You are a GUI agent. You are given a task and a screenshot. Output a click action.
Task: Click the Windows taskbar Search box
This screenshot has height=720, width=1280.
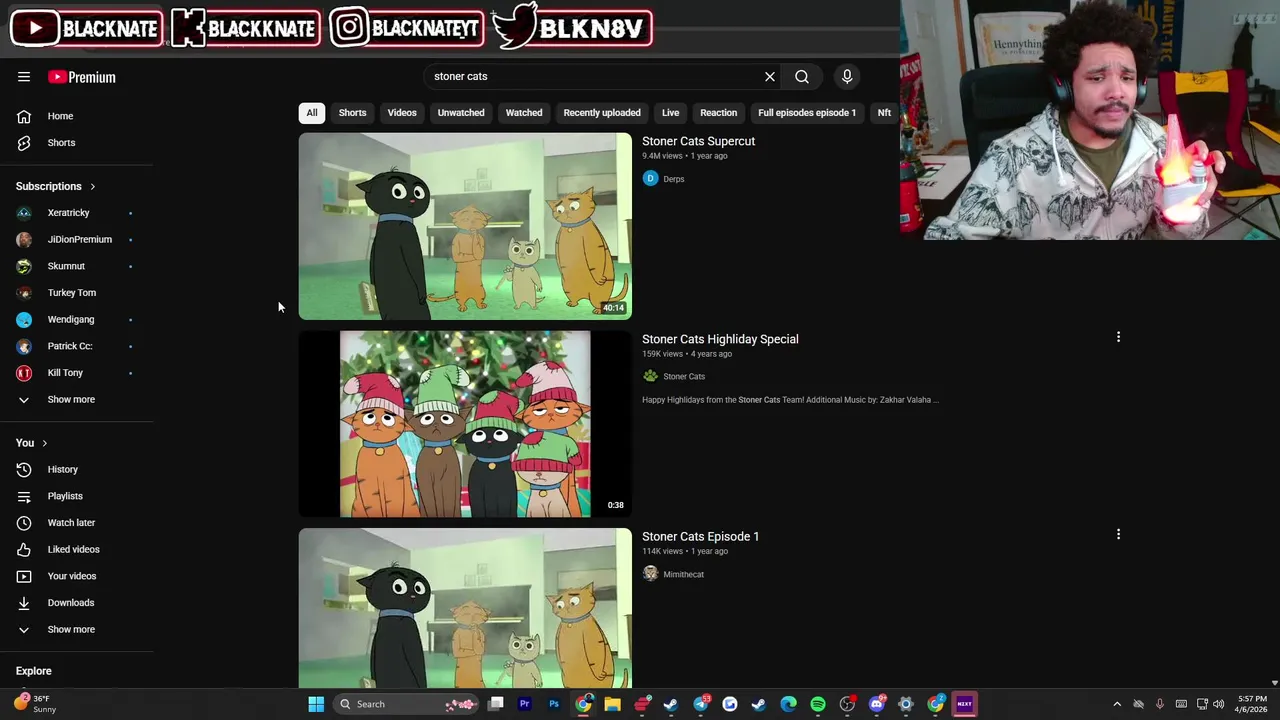405,704
